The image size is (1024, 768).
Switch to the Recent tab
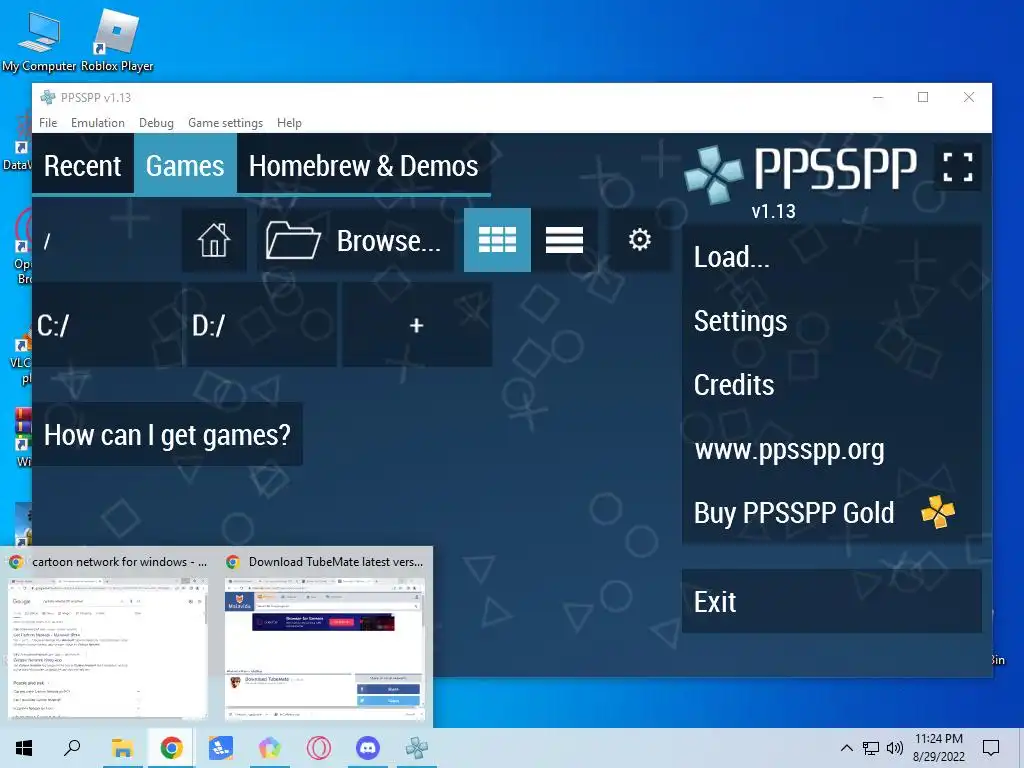click(83, 166)
